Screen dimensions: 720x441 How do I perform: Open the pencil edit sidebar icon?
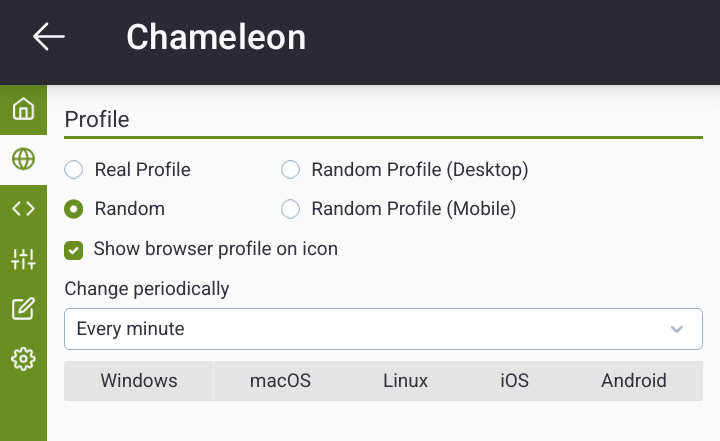coord(23,308)
